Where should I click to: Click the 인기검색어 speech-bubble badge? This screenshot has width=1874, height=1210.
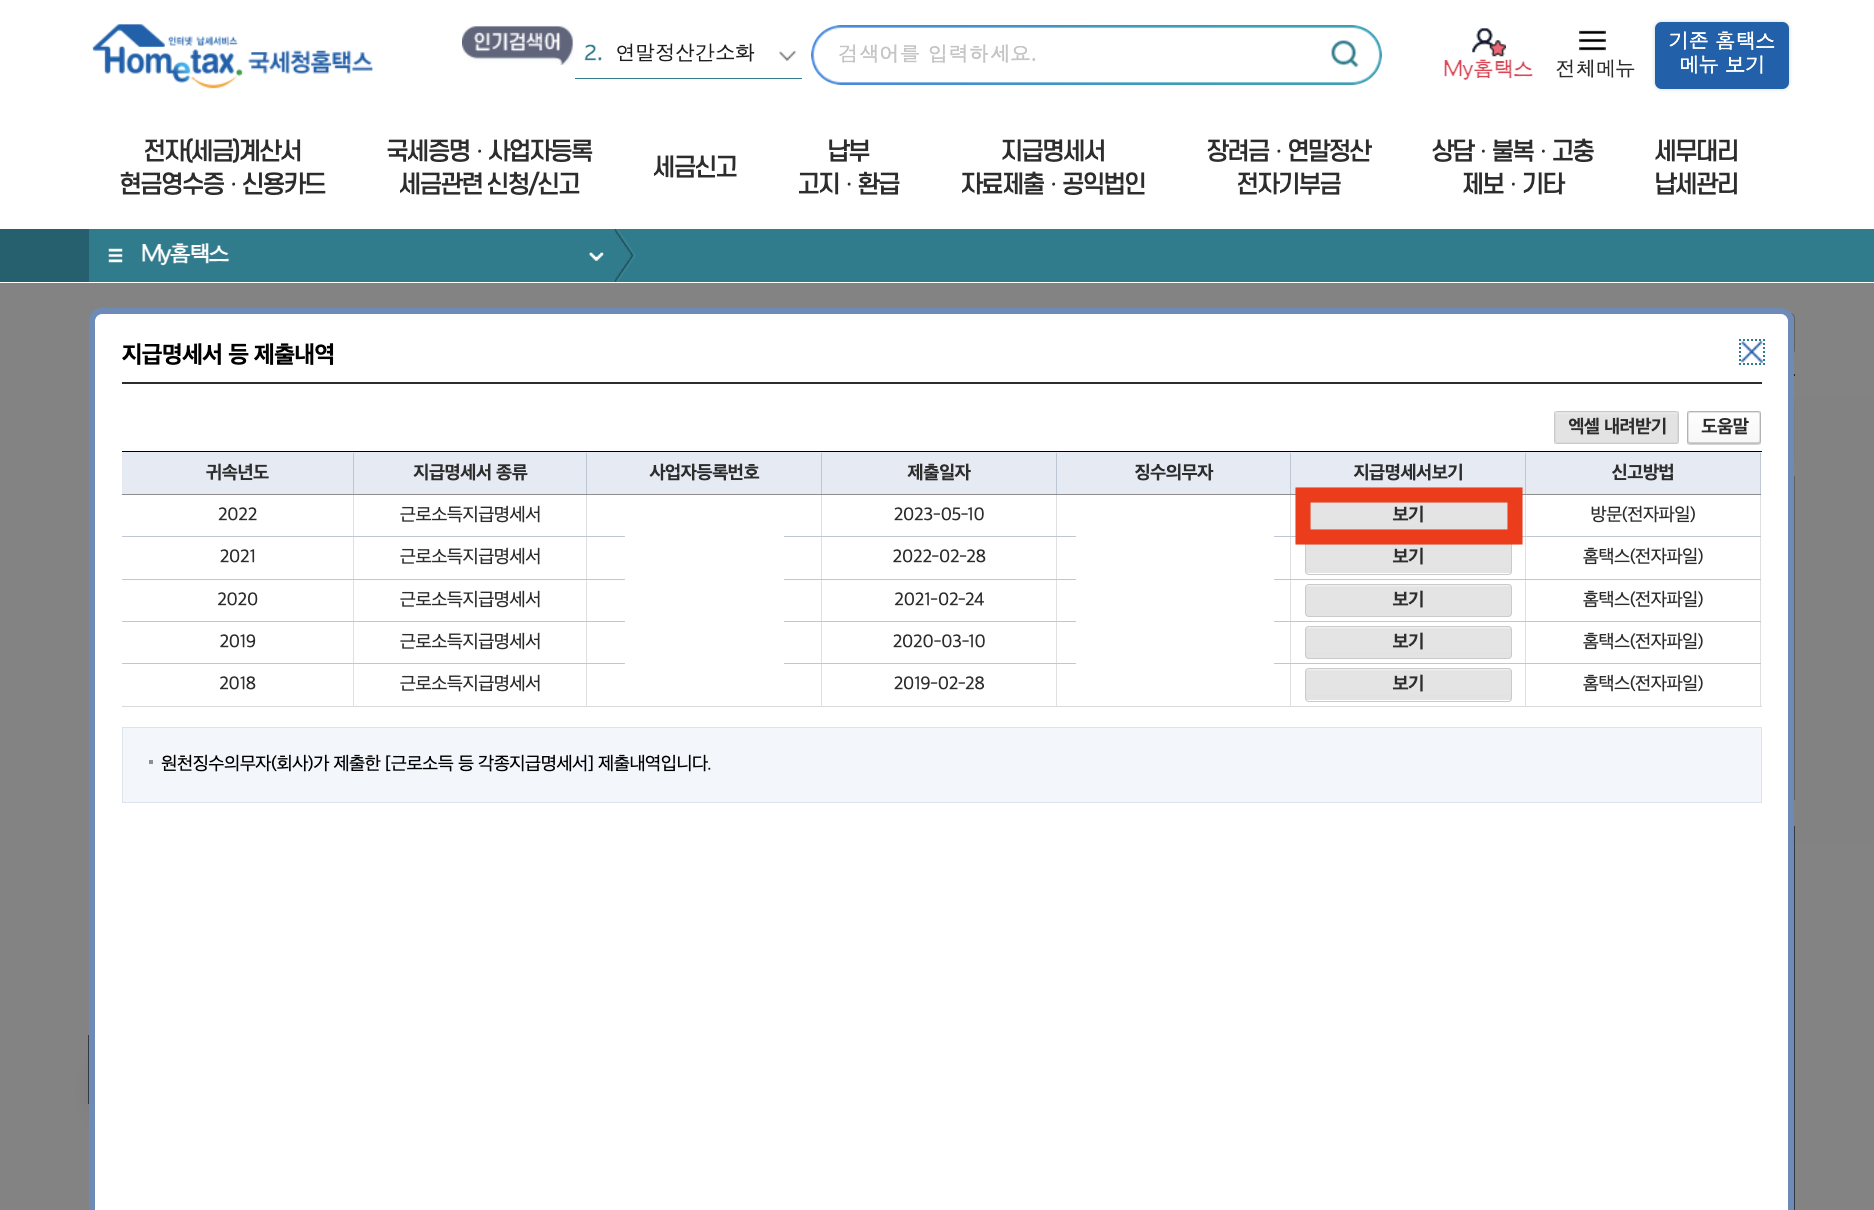pyautogui.click(x=516, y=44)
